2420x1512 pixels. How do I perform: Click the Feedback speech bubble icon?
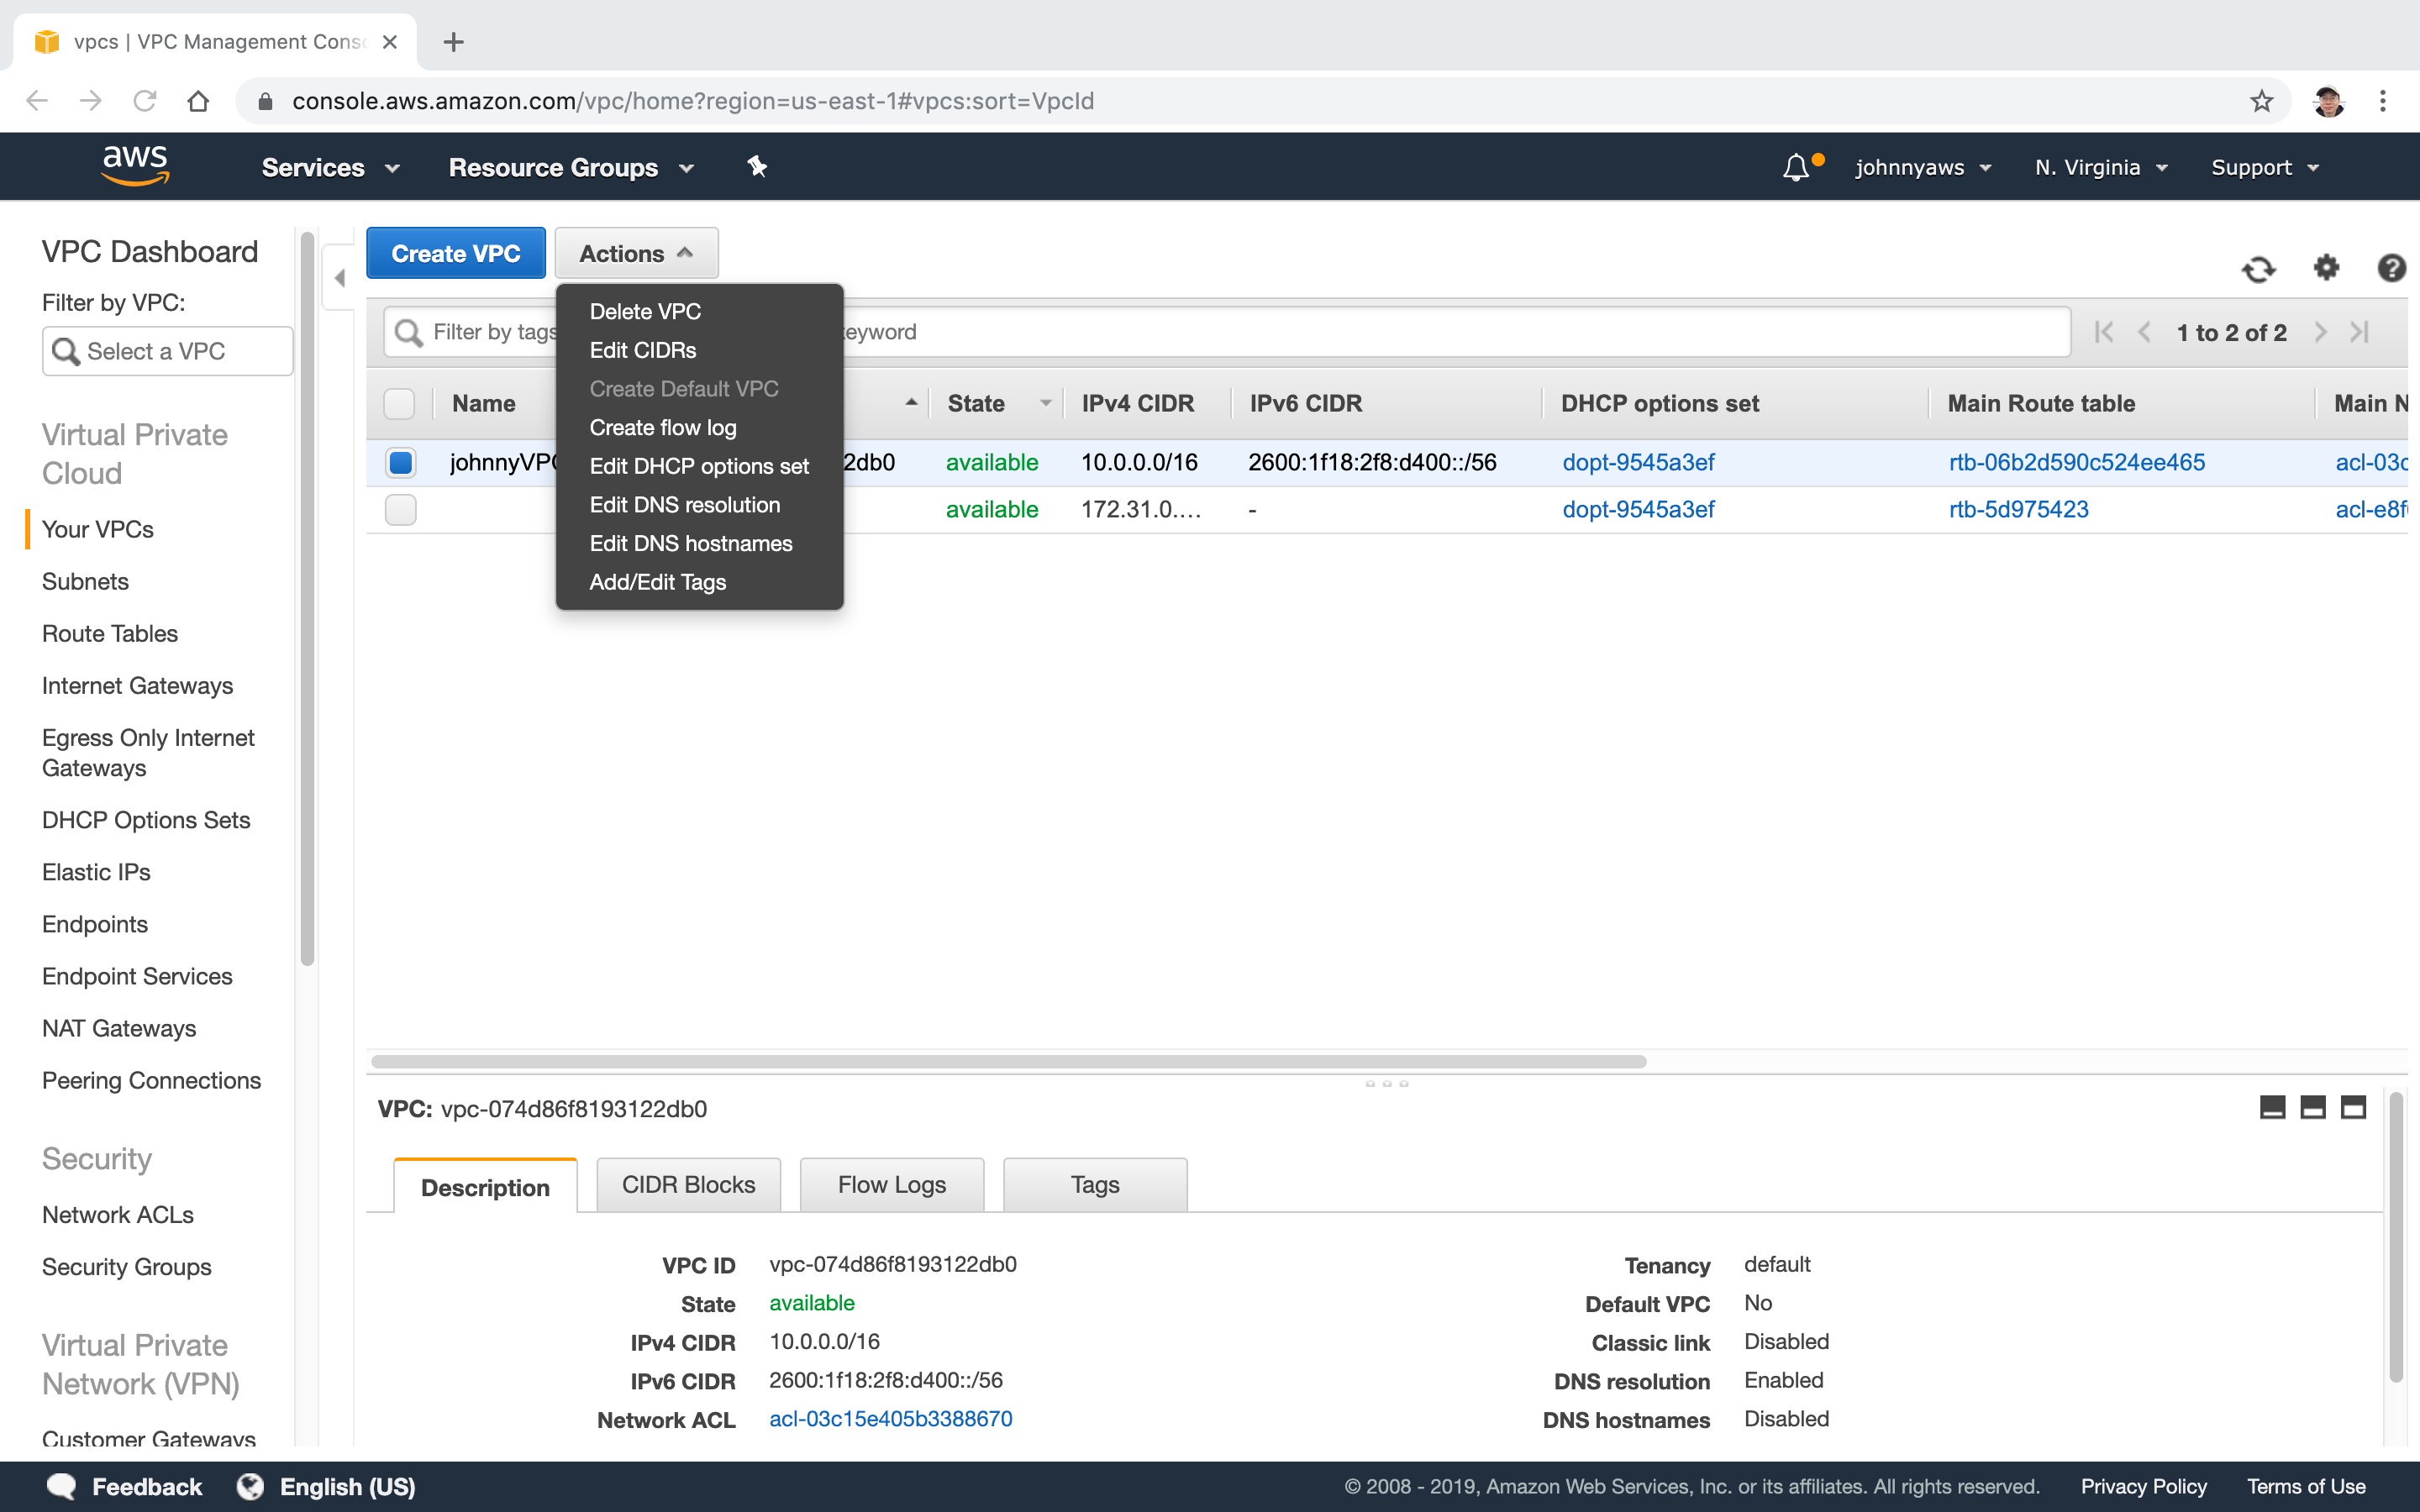tap(62, 1486)
